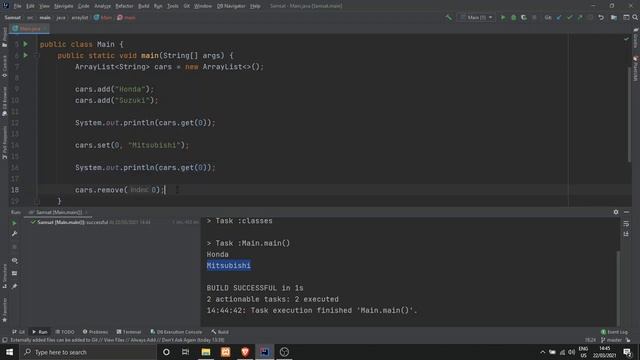Run with coverage icon in toolbar
This screenshot has width=640, height=360.
click(x=524, y=18)
